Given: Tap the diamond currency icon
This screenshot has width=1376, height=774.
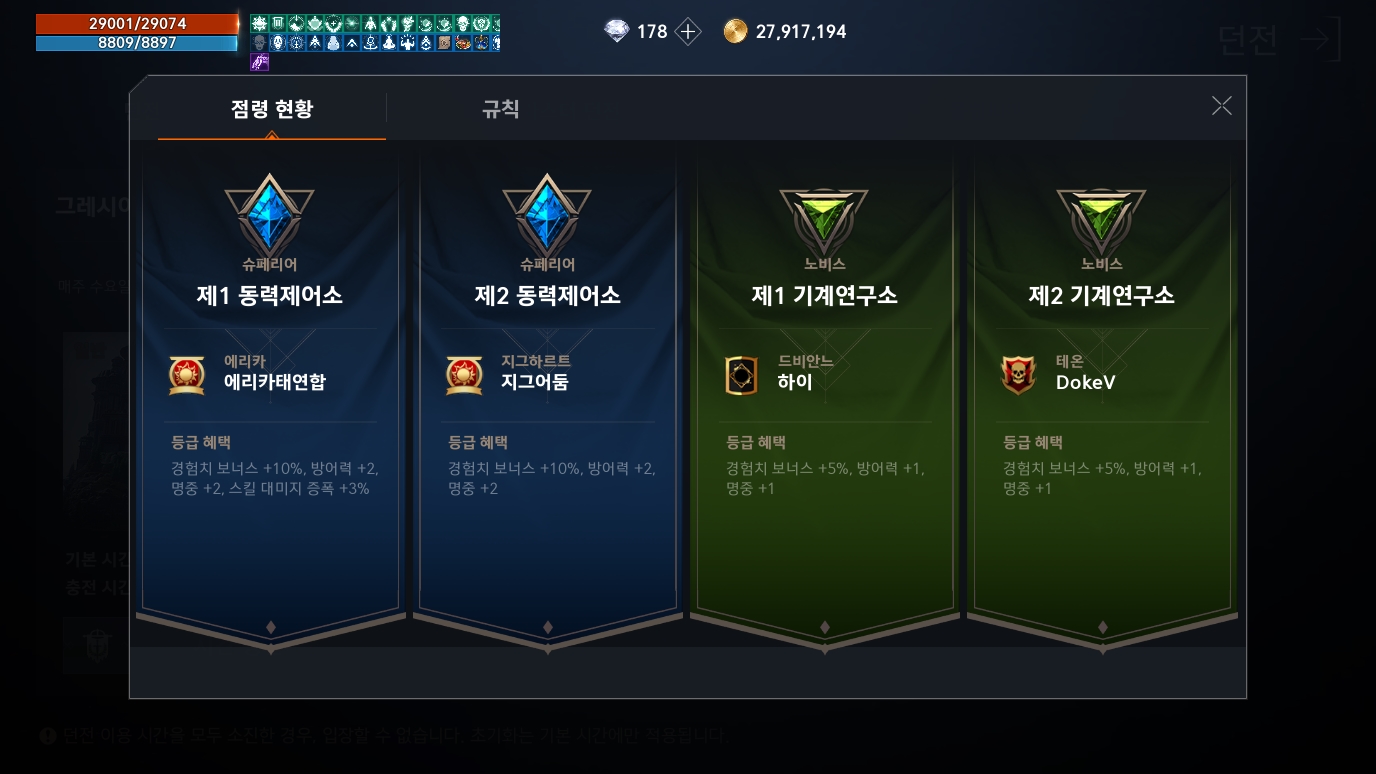Looking at the screenshot, I should (617, 31).
